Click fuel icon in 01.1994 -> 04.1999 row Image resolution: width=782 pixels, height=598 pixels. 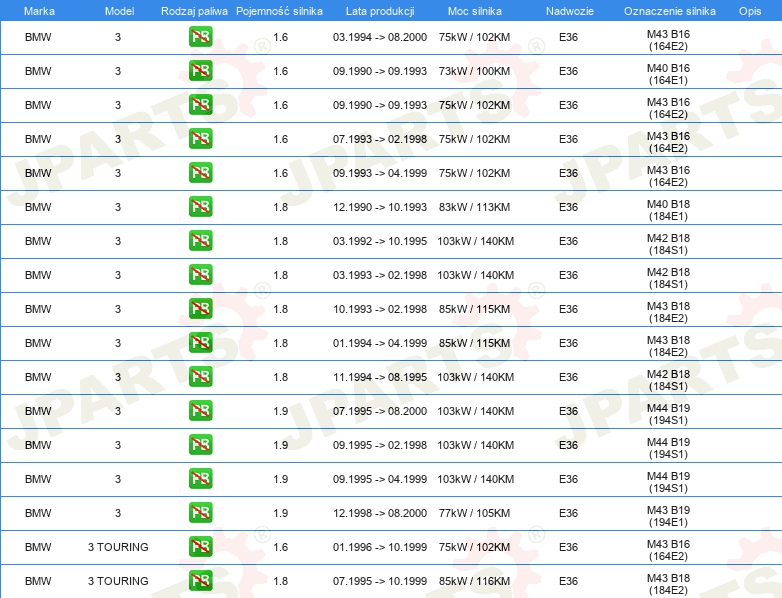(200, 342)
